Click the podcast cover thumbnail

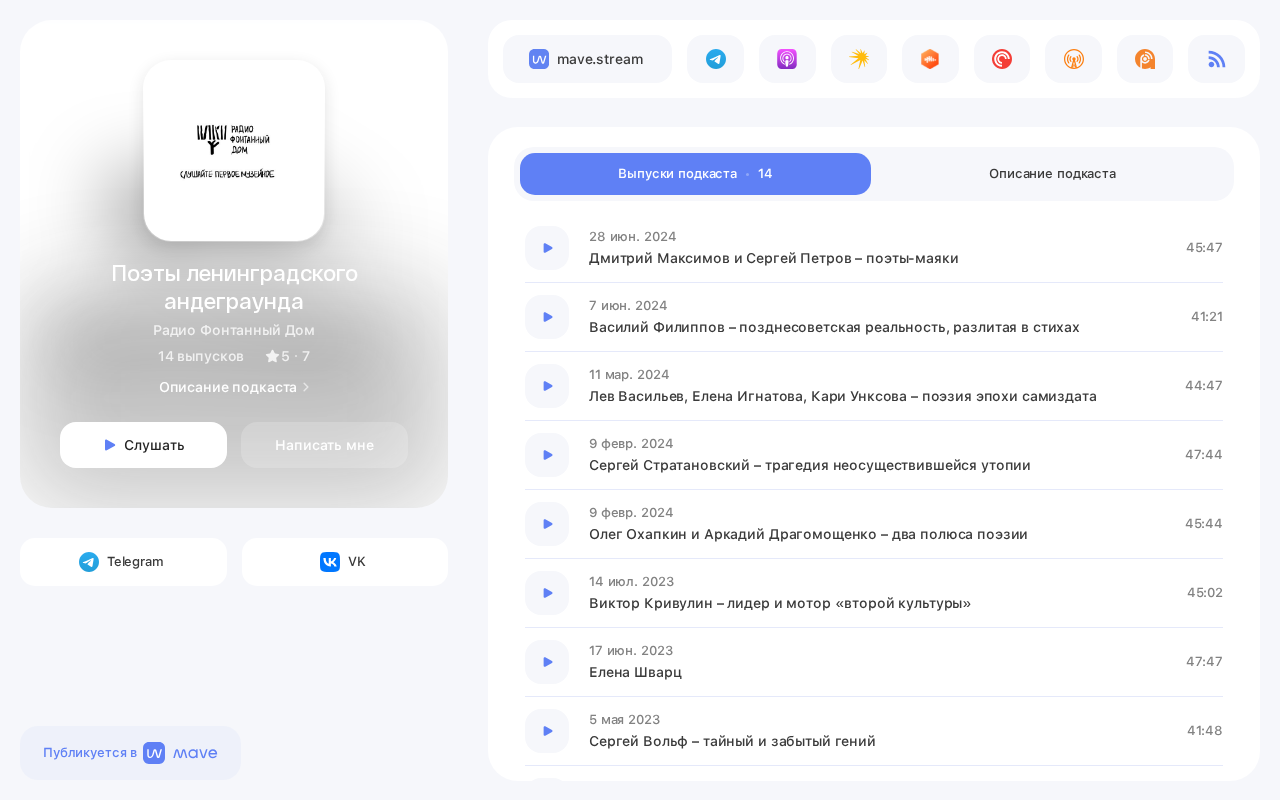[x=234, y=150]
